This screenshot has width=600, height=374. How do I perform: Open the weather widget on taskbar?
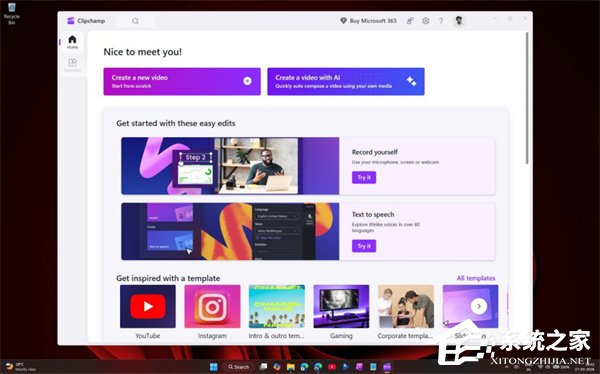click(21, 367)
